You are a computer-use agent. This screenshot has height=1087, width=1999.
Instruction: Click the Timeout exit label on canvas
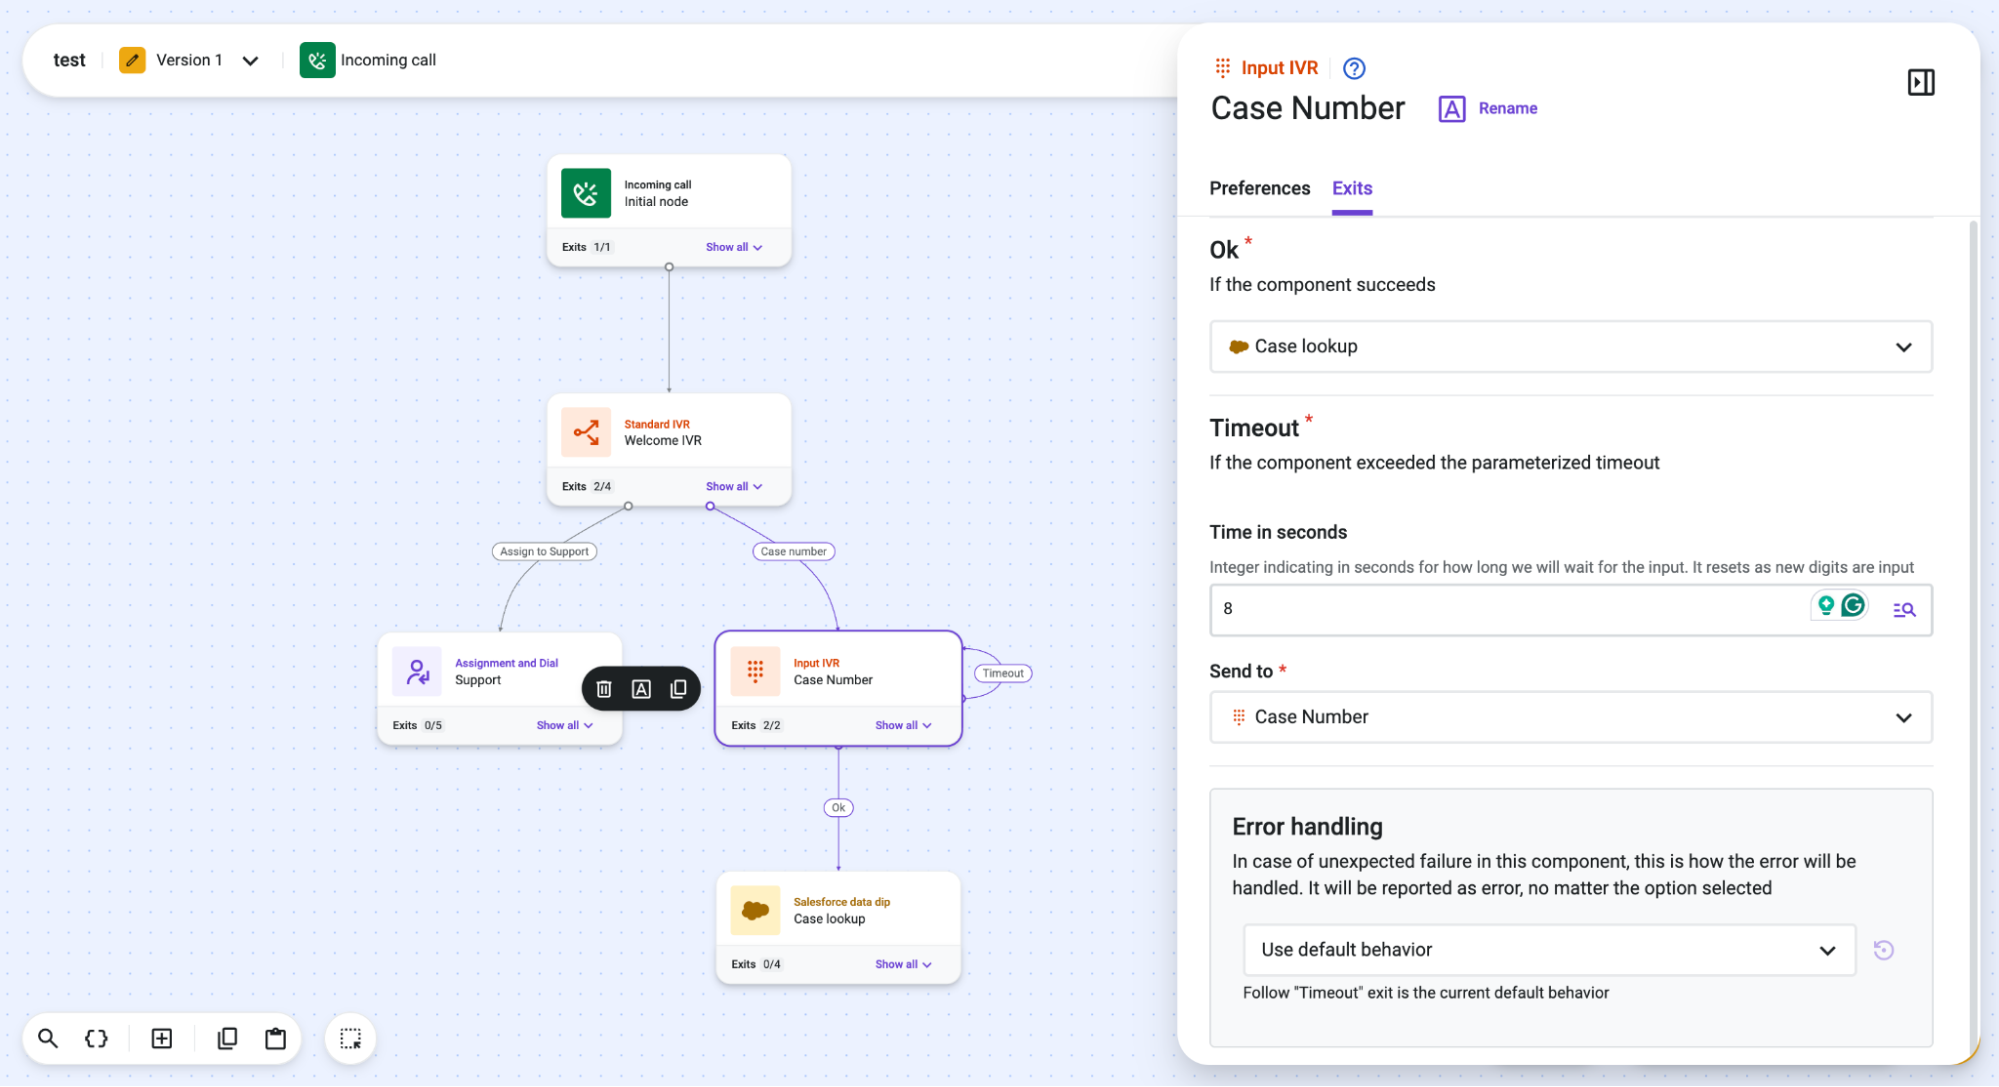point(1002,673)
